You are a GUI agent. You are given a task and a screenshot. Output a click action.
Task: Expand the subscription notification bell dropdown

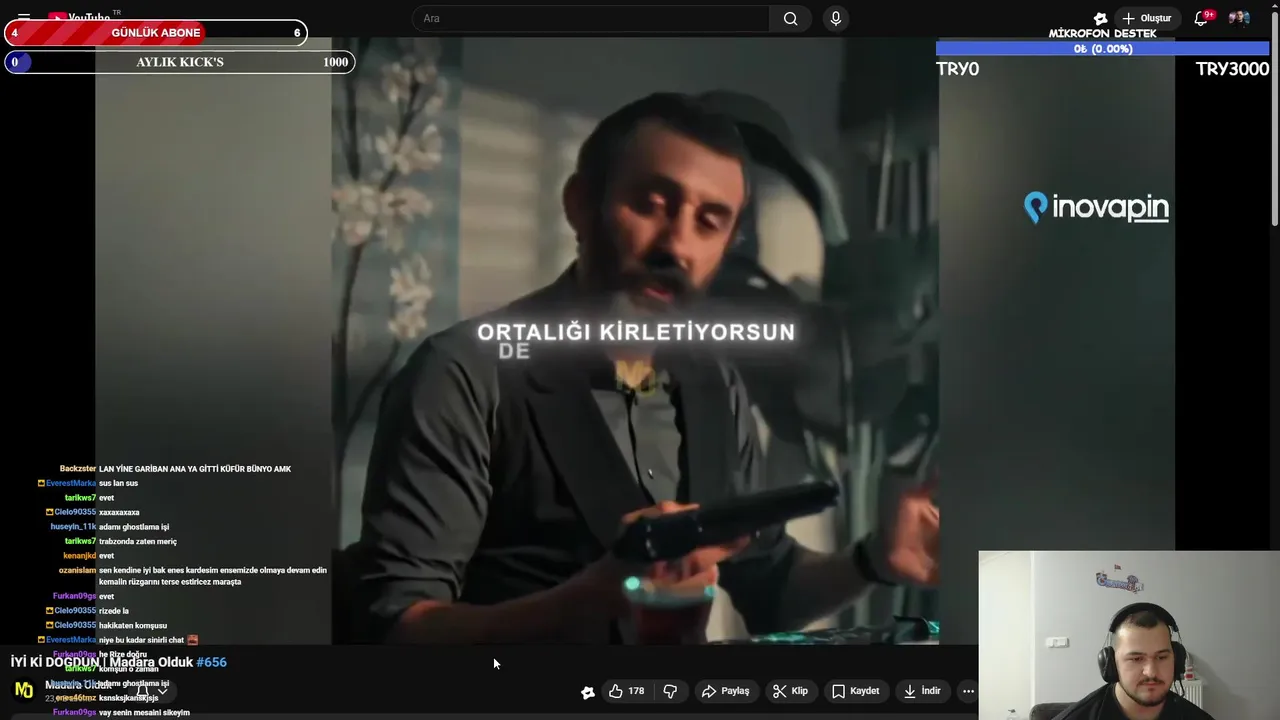click(x=152, y=691)
